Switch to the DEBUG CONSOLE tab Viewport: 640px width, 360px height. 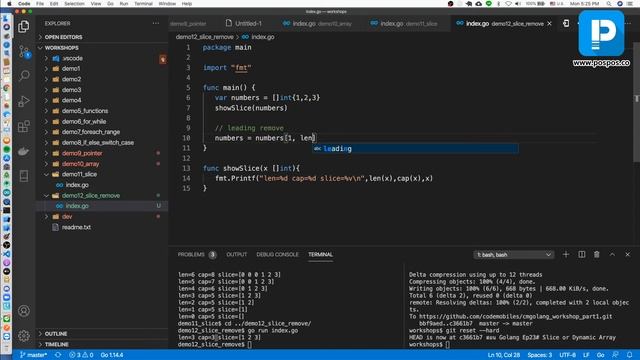tap(277, 255)
